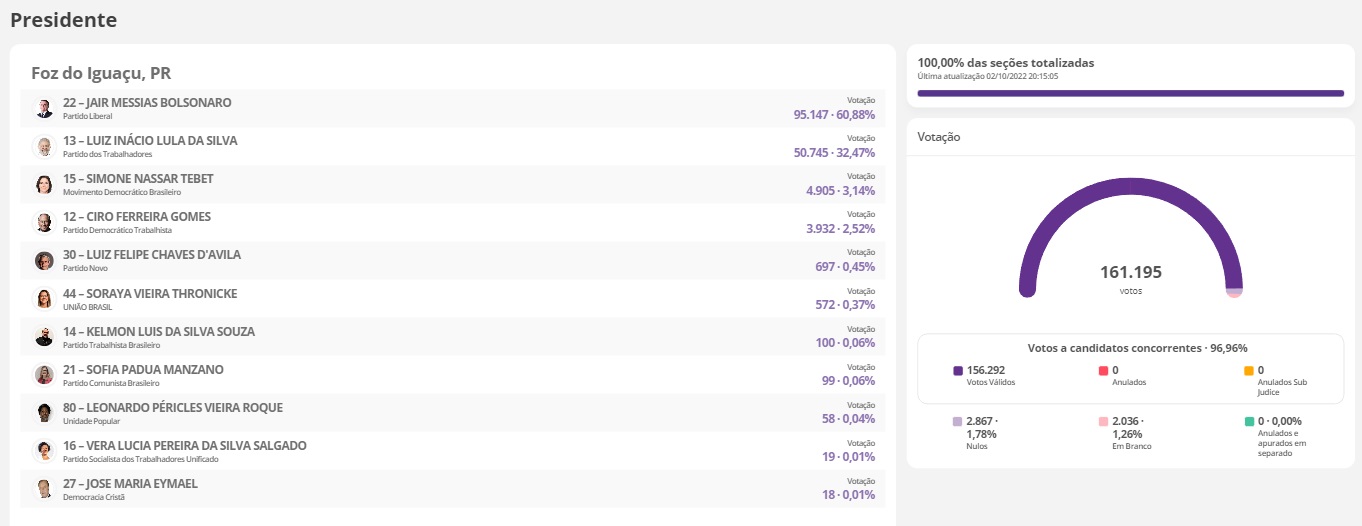Click the pink Em Branco legend swatch
The image size is (1362, 526).
click(1103, 422)
